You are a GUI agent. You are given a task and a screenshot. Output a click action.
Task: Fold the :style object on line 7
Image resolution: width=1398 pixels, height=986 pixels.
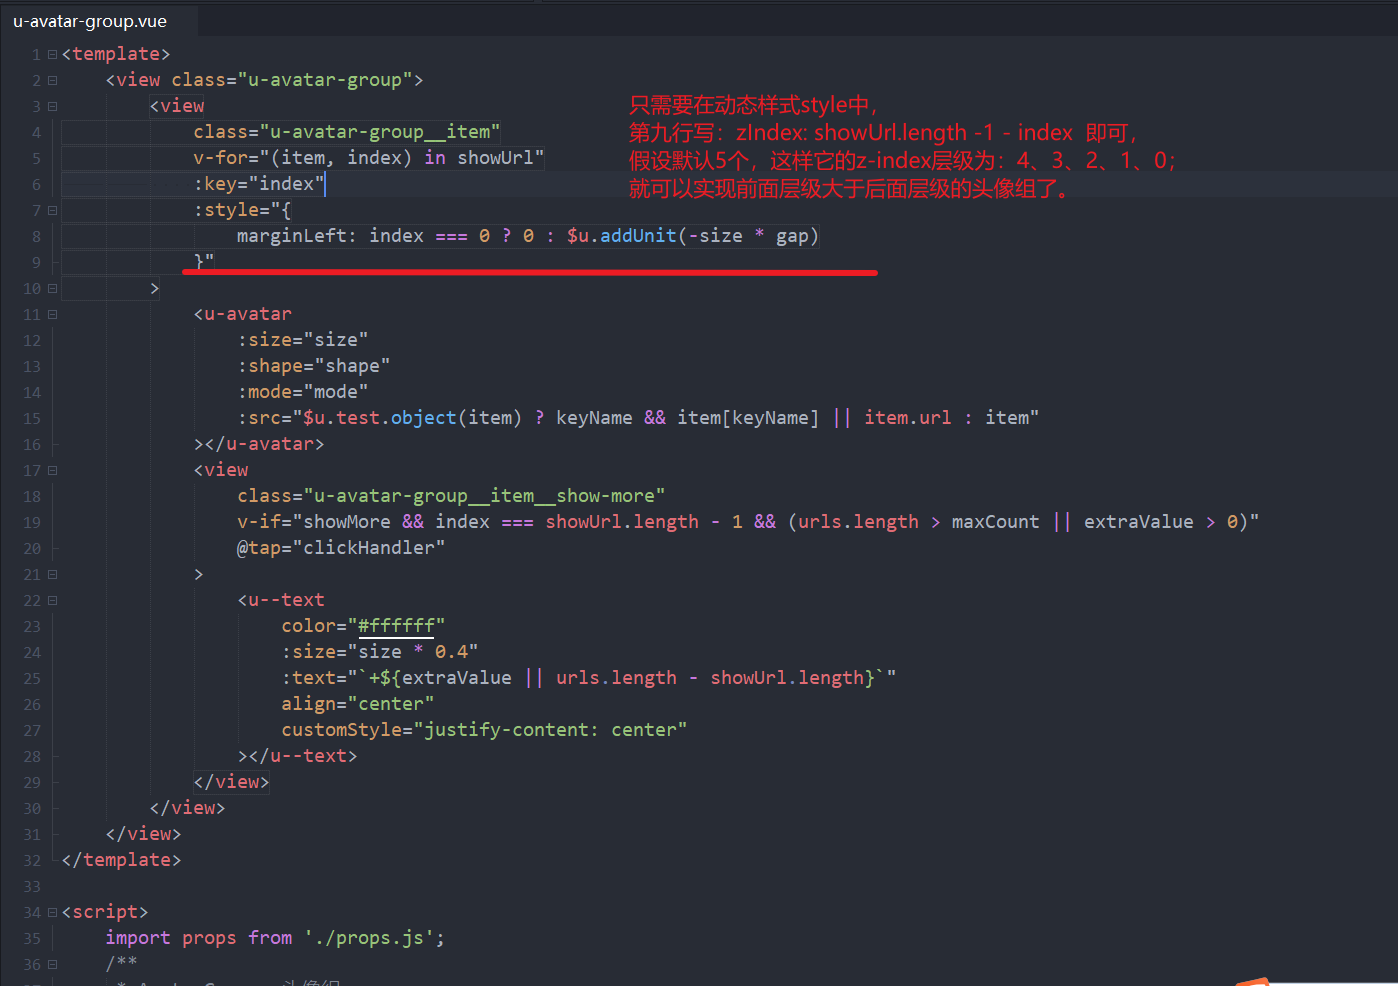coord(52,210)
